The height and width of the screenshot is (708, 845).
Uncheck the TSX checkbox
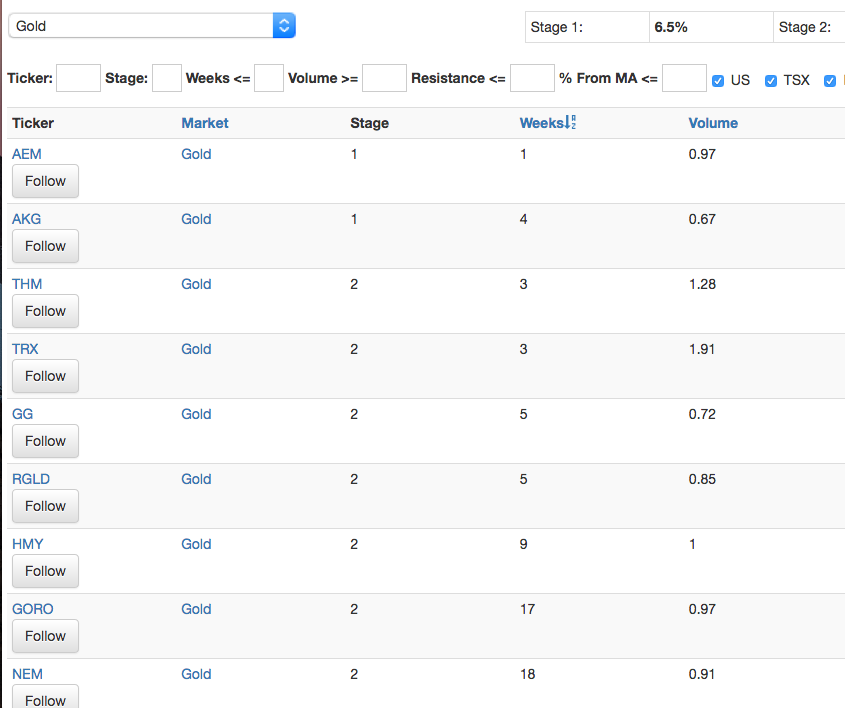[771, 80]
